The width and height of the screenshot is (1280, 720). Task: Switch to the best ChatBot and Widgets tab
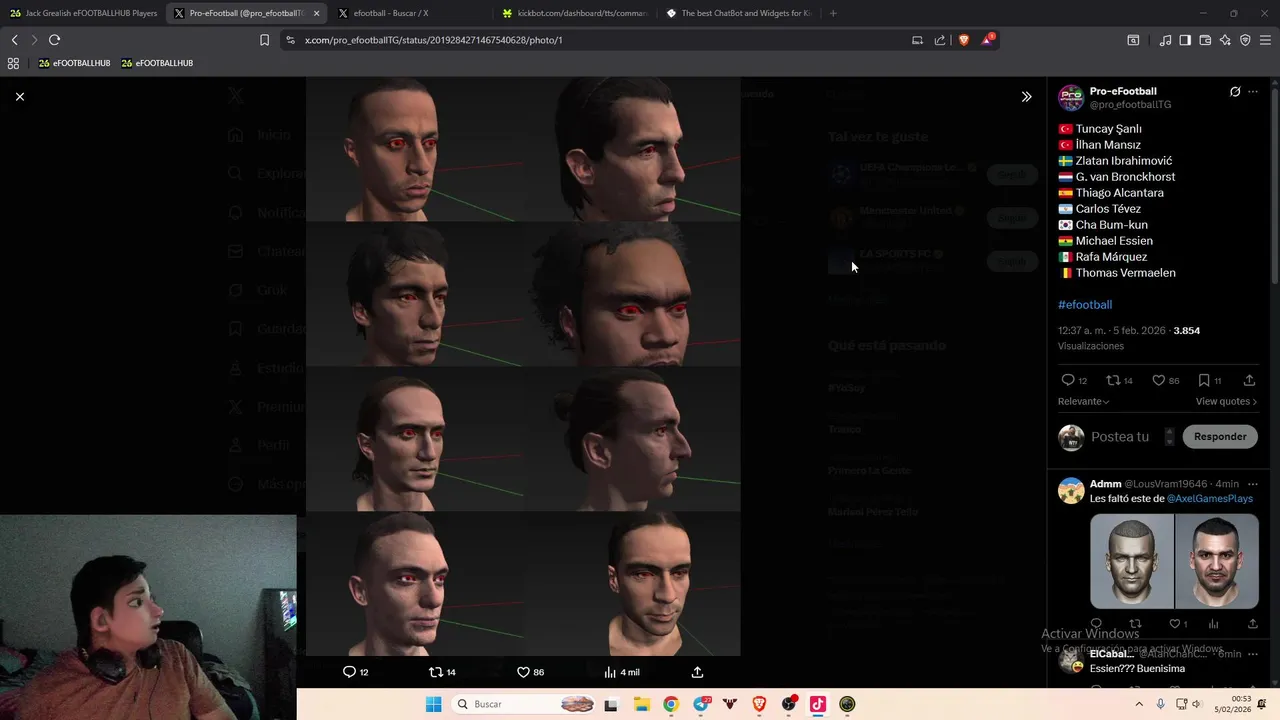739,13
